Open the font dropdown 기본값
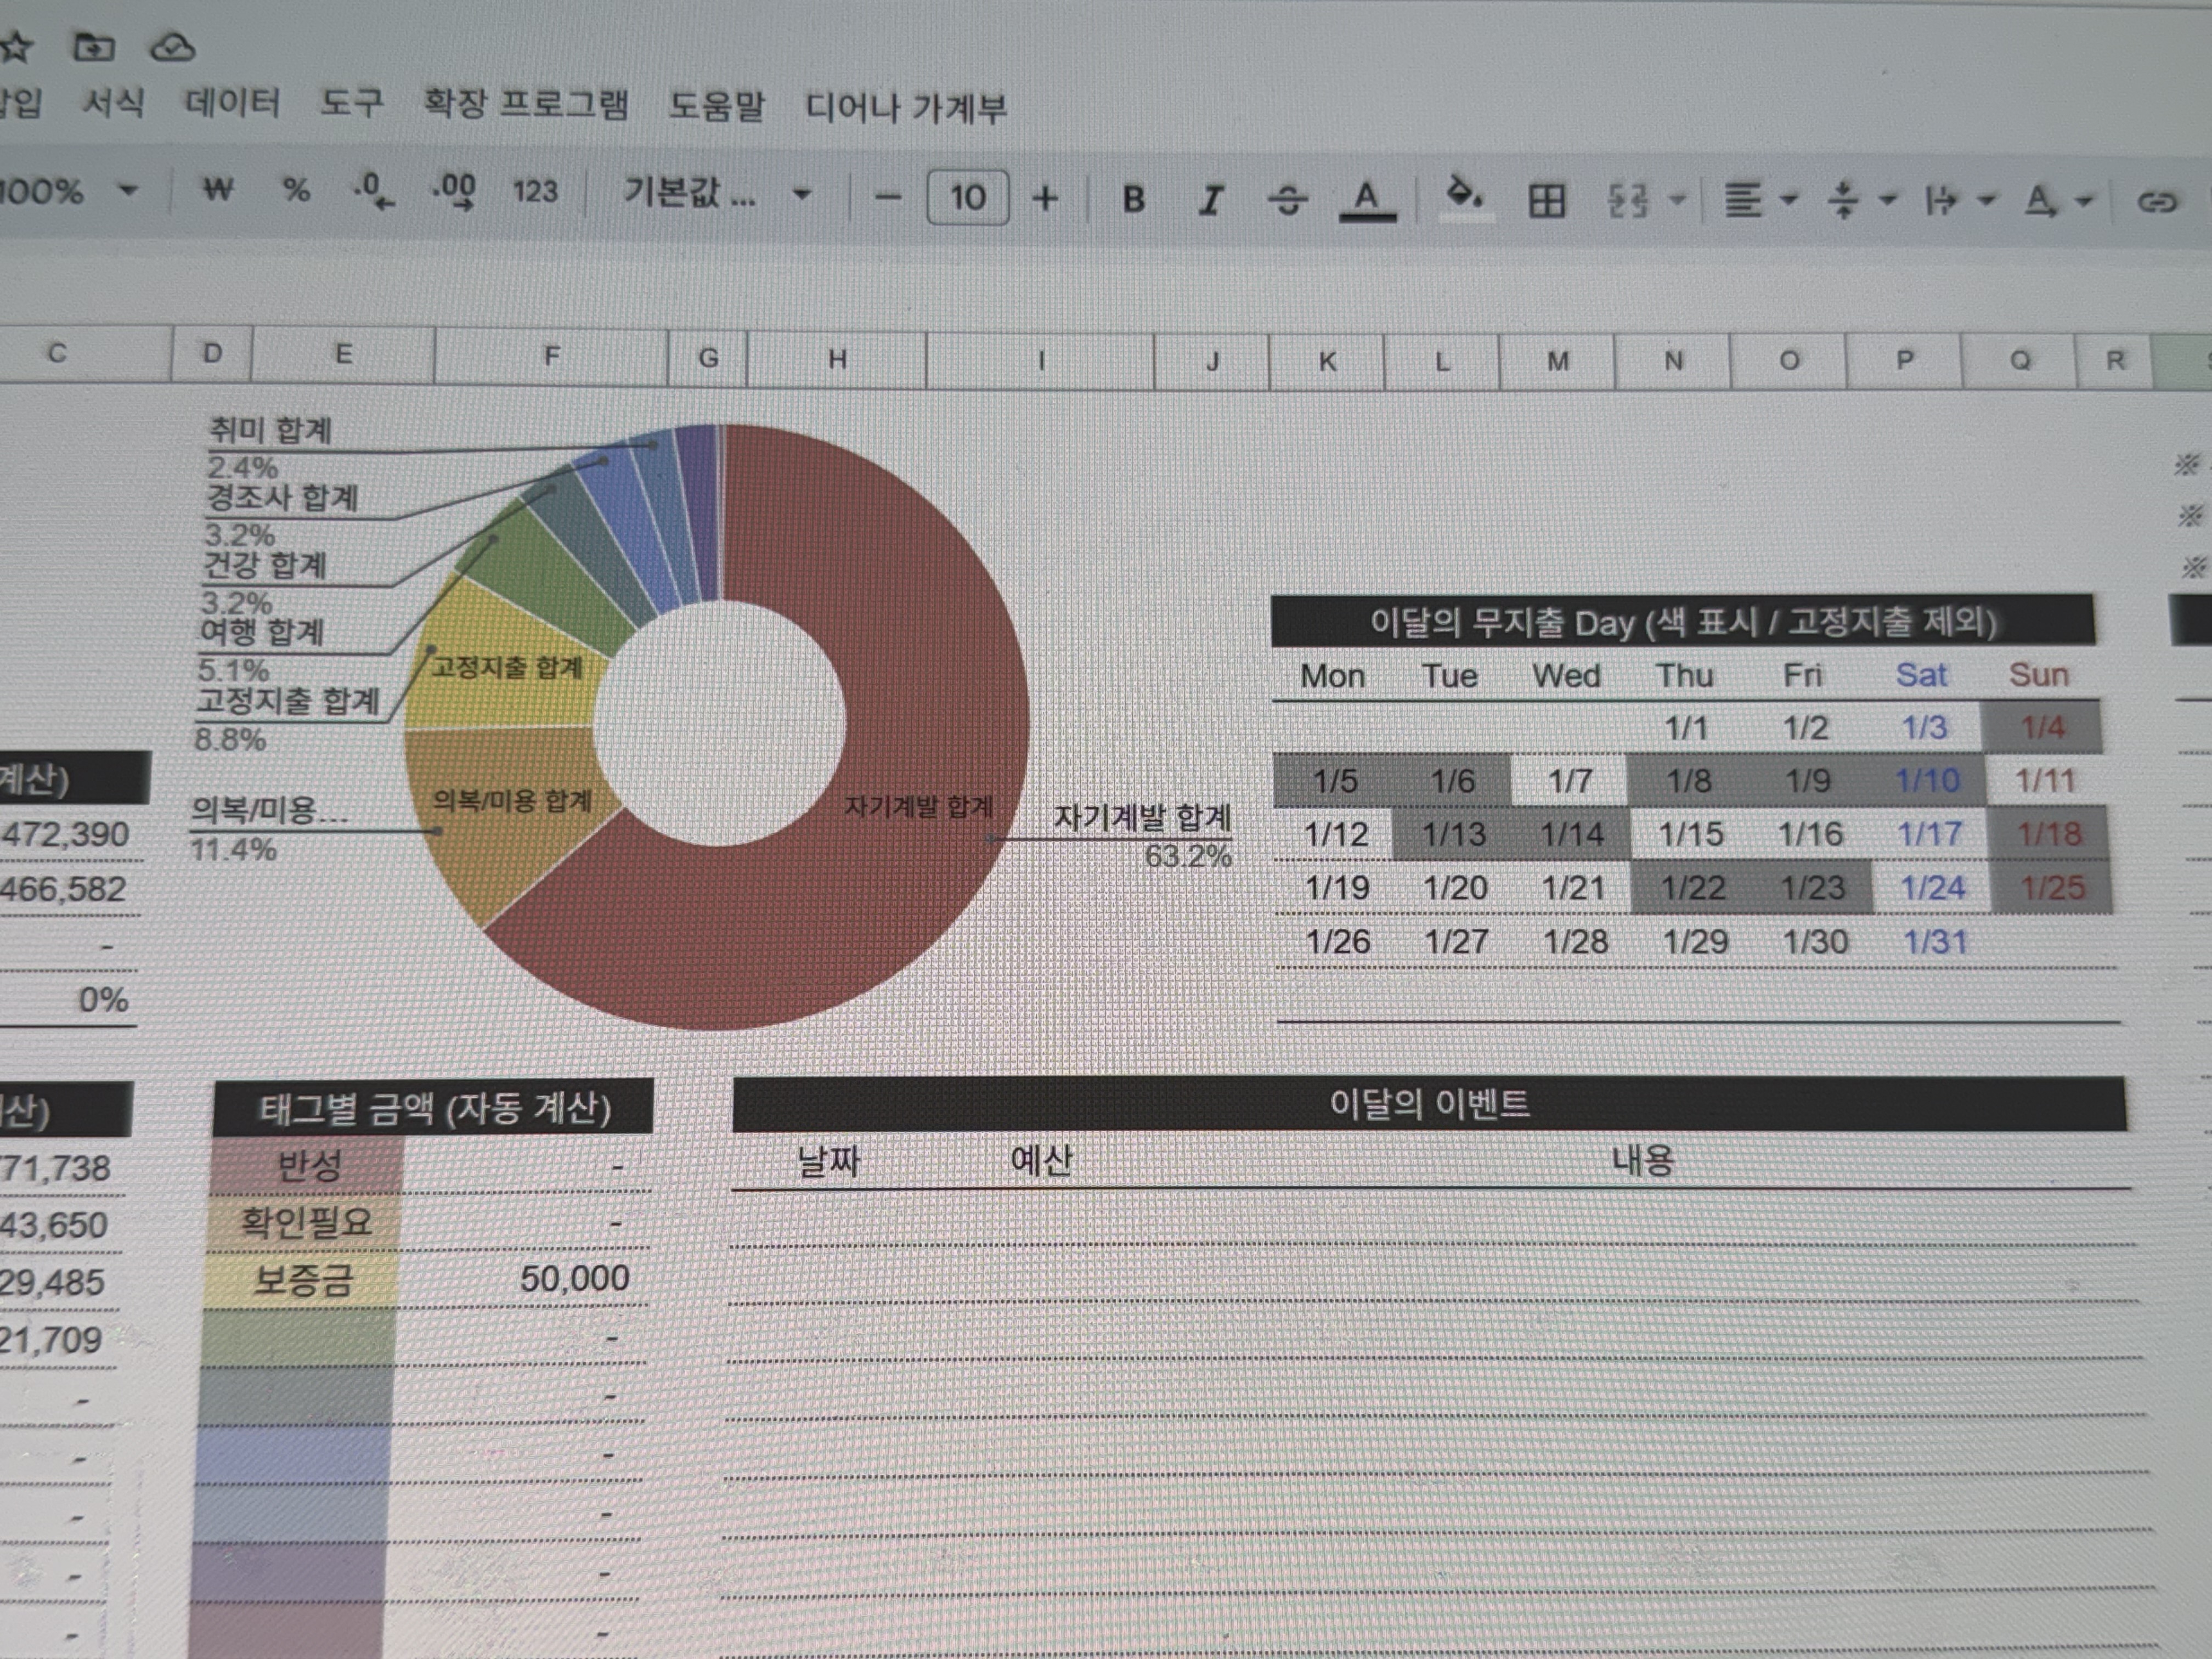Viewport: 2212px width, 1659px height. point(717,192)
